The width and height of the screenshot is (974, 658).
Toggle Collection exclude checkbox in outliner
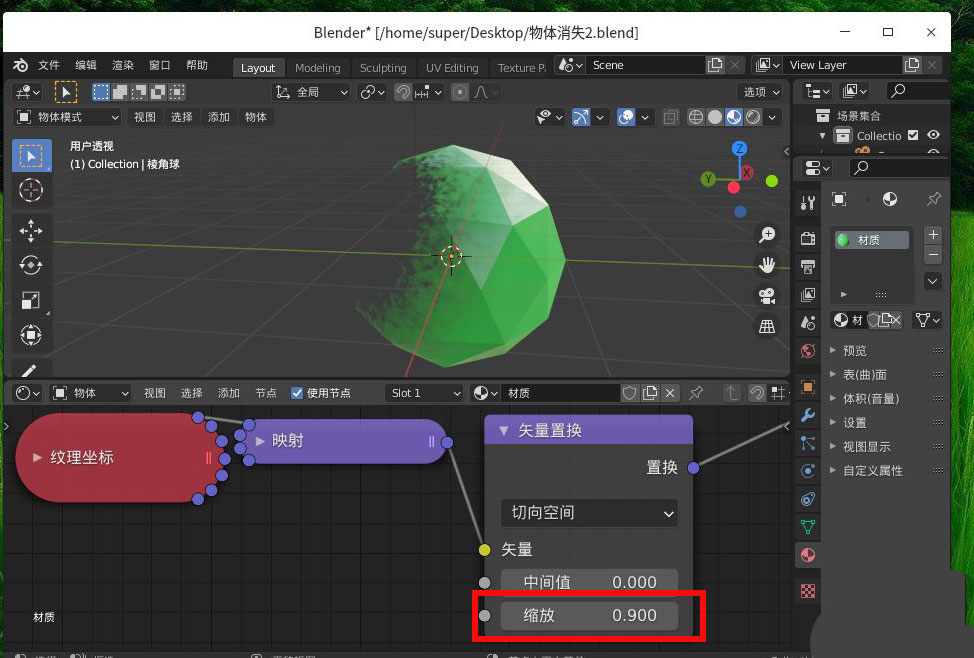pos(913,135)
